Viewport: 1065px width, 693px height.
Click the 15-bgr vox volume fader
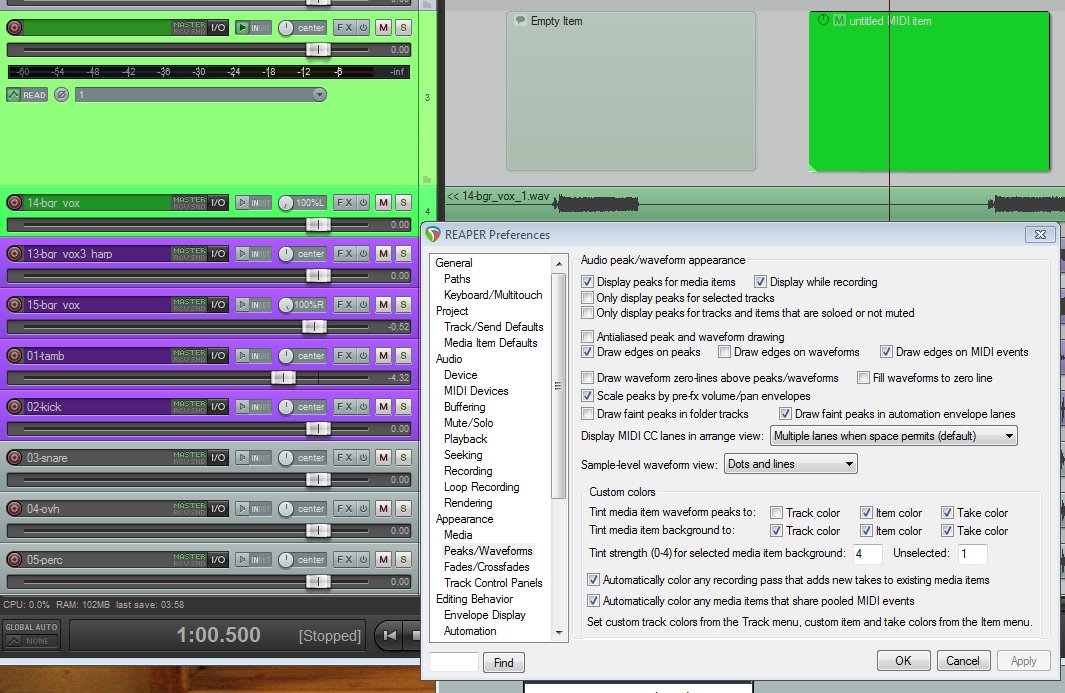tap(314, 326)
